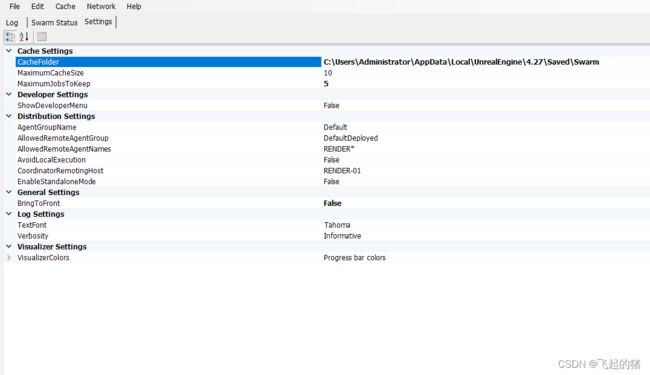Click the Property Pages toolbar icon
650x375 pixels.
coord(42,36)
